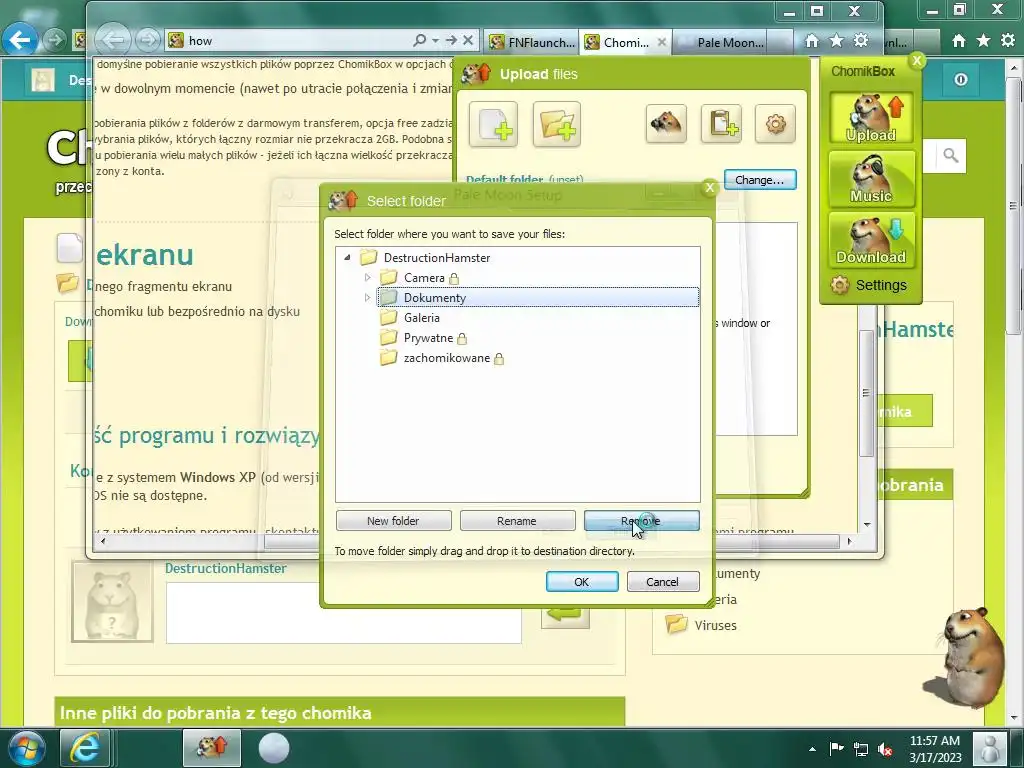Click the Rename button

click(x=517, y=520)
